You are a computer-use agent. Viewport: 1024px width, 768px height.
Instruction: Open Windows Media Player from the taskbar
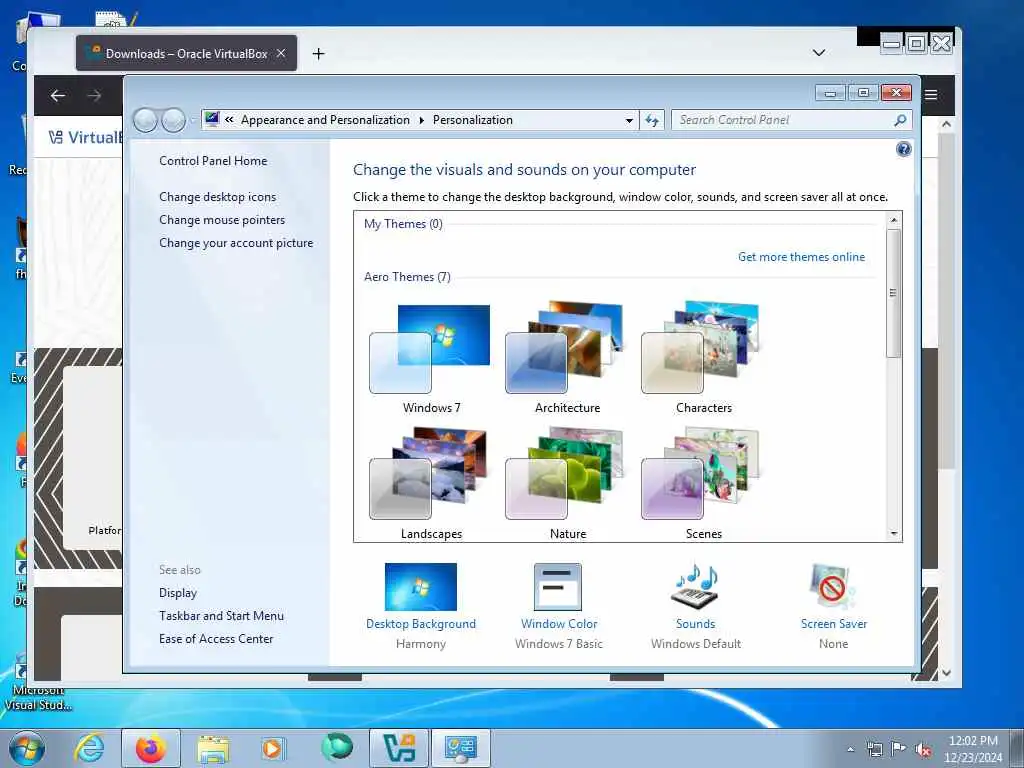coord(272,748)
